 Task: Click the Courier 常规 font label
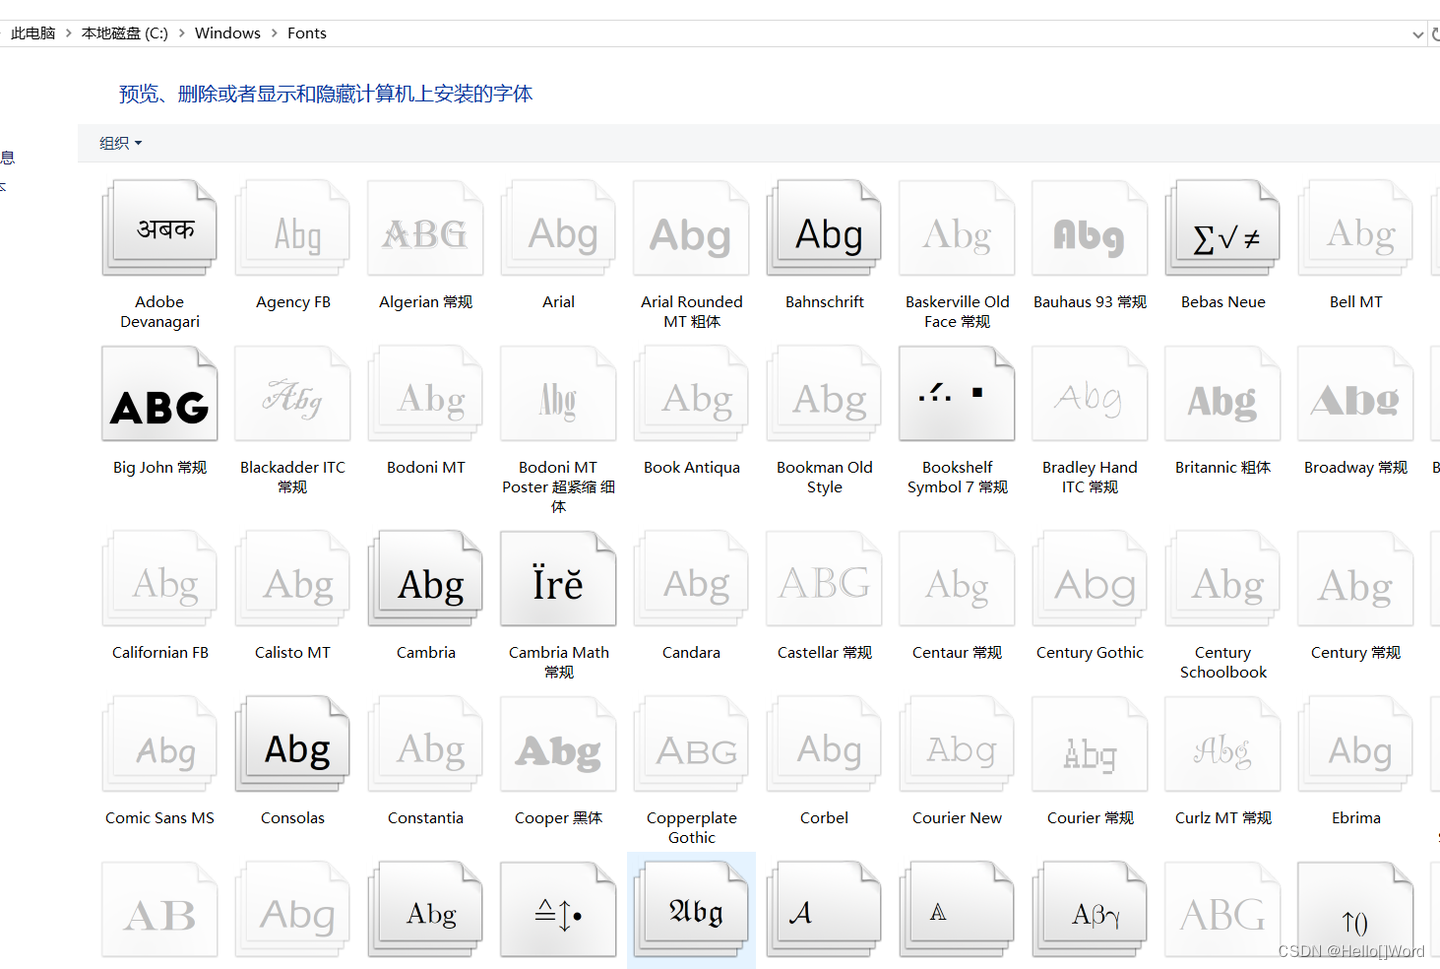(x=1090, y=817)
